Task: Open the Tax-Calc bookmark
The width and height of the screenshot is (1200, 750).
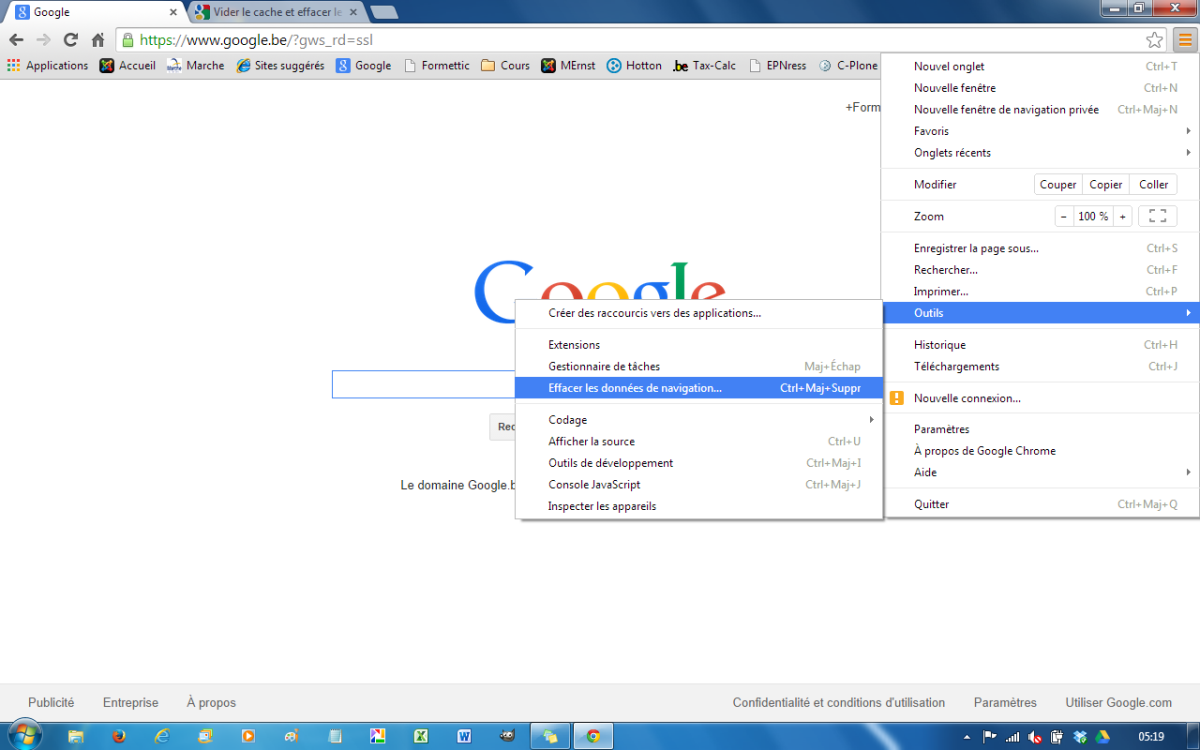Action: coord(705,66)
